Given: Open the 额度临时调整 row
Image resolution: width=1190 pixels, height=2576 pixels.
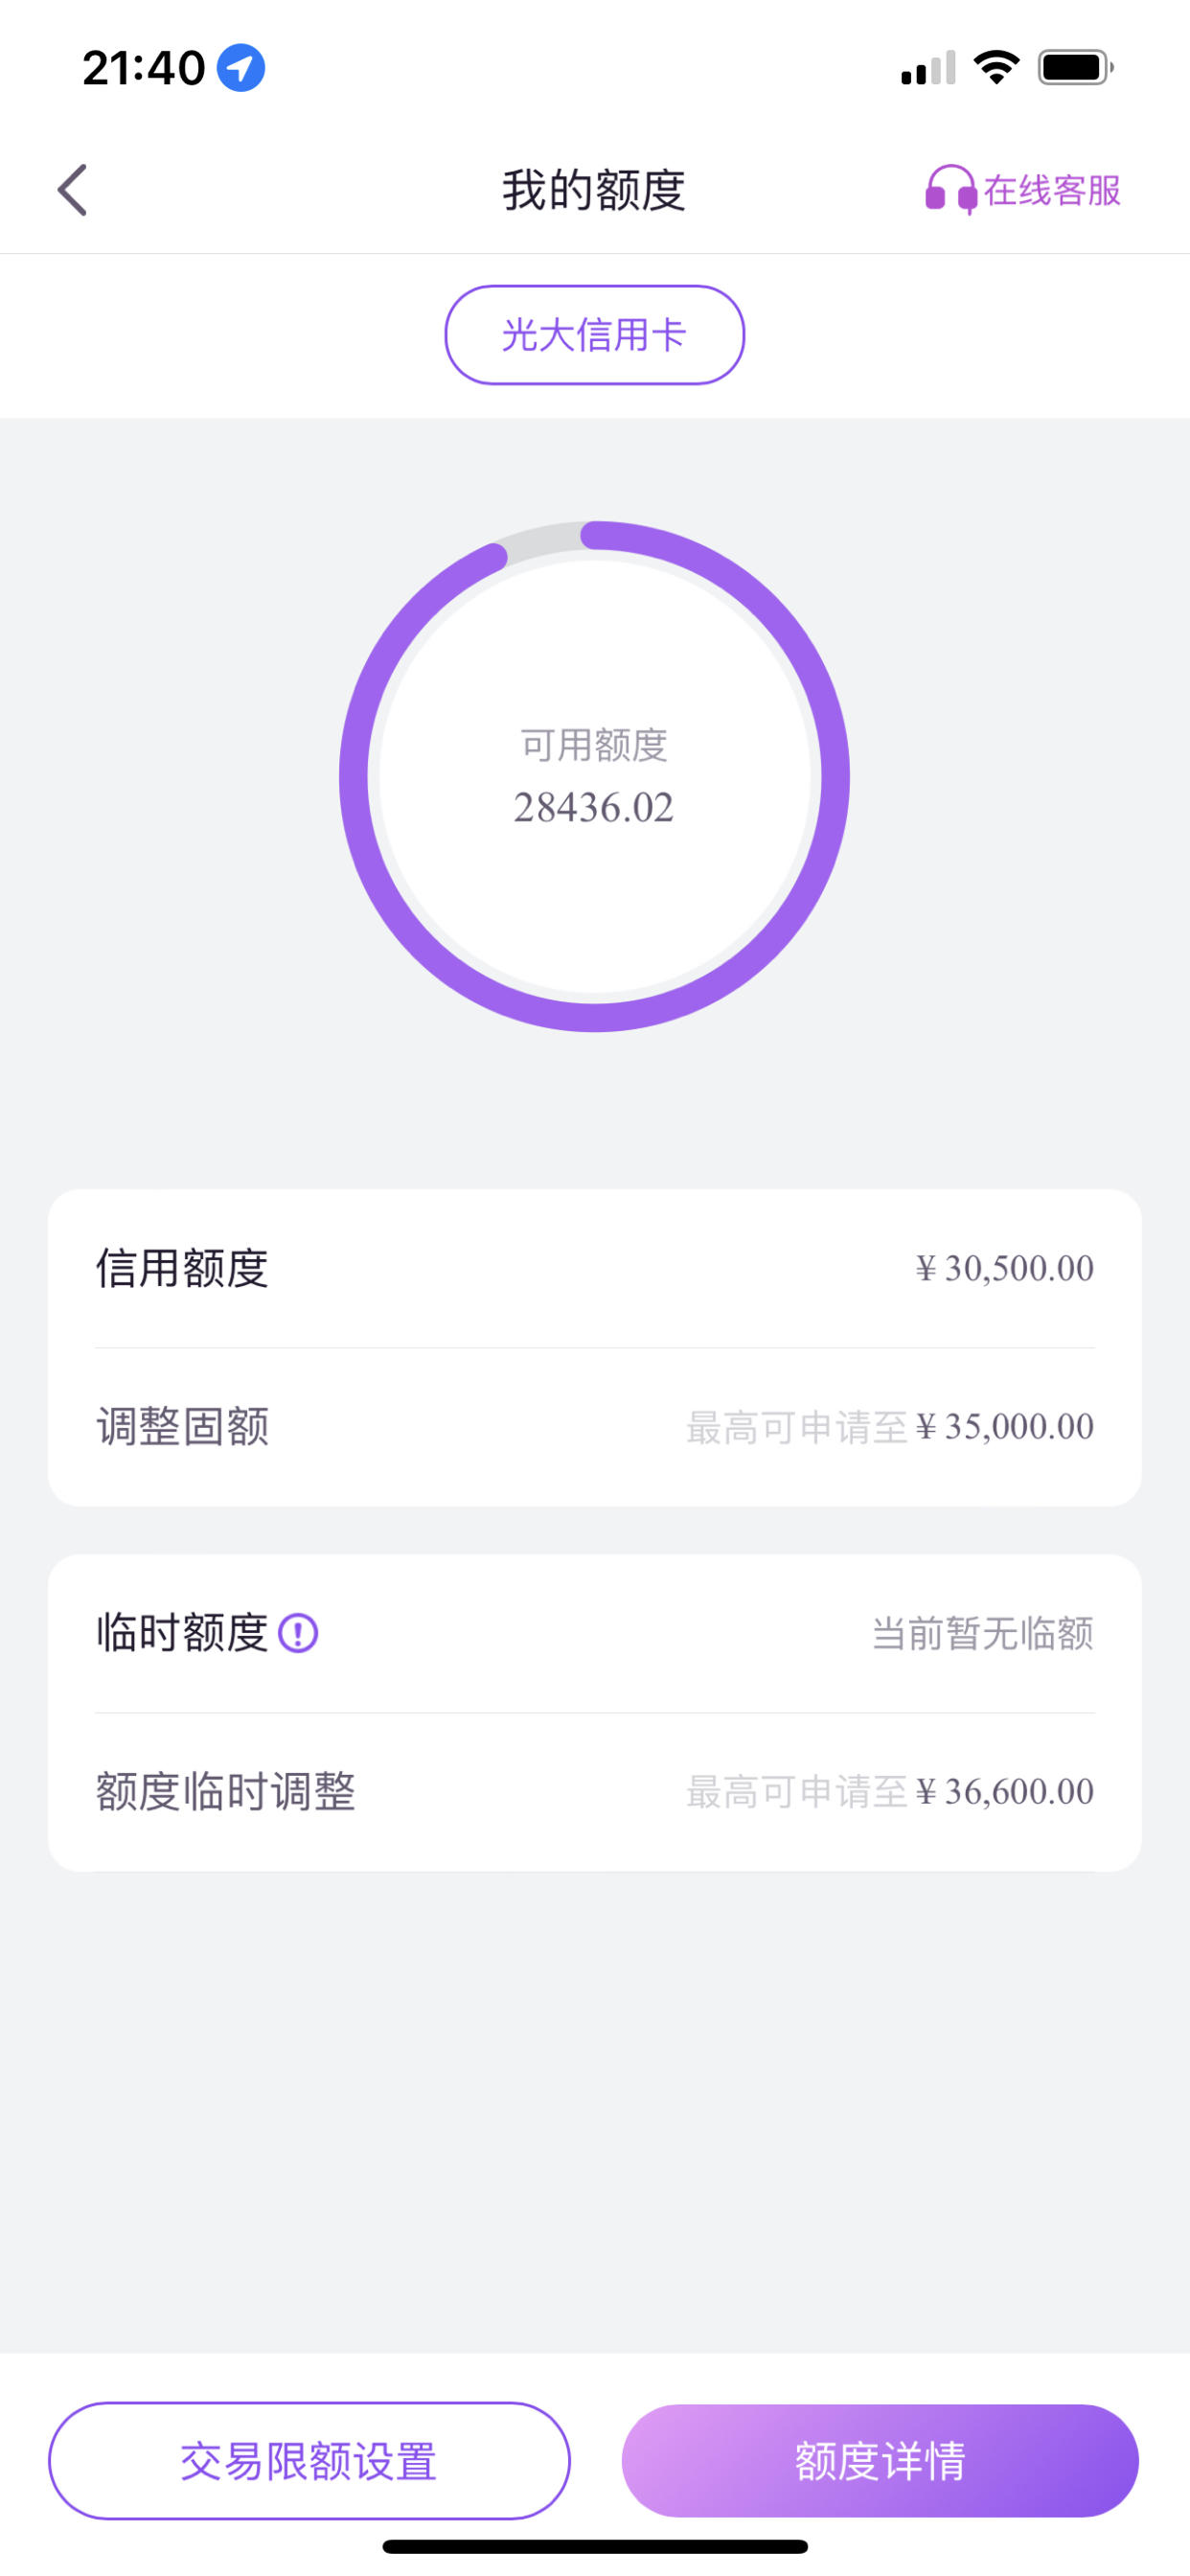Looking at the screenshot, I should pos(595,1792).
